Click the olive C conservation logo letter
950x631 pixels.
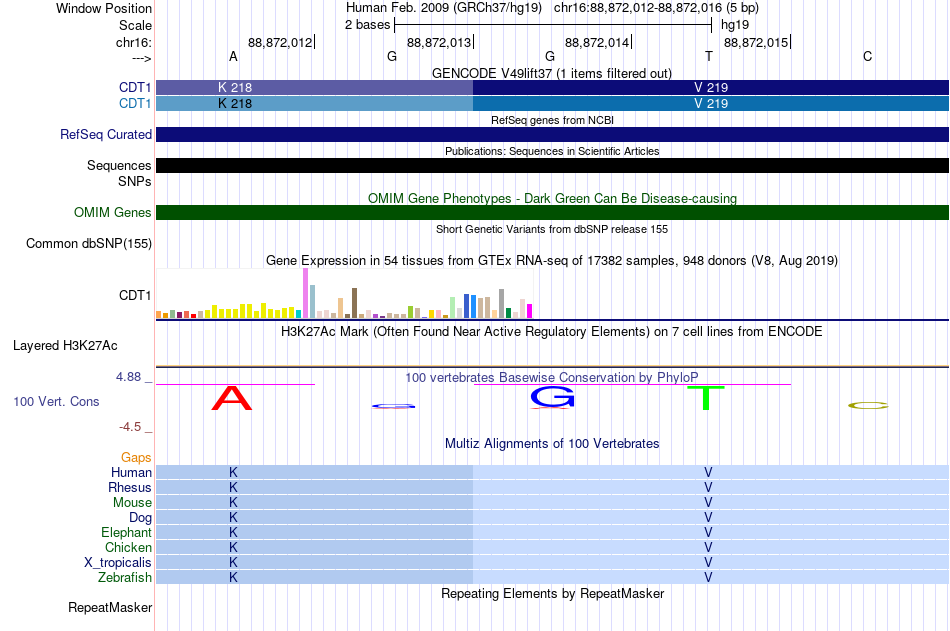point(868,406)
